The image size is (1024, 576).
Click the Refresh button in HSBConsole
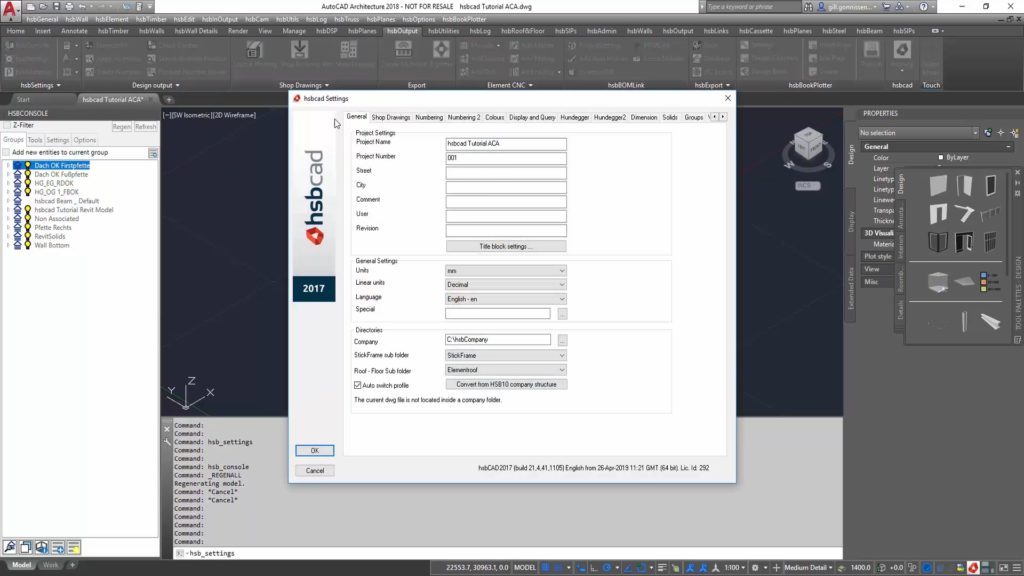[145, 127]
